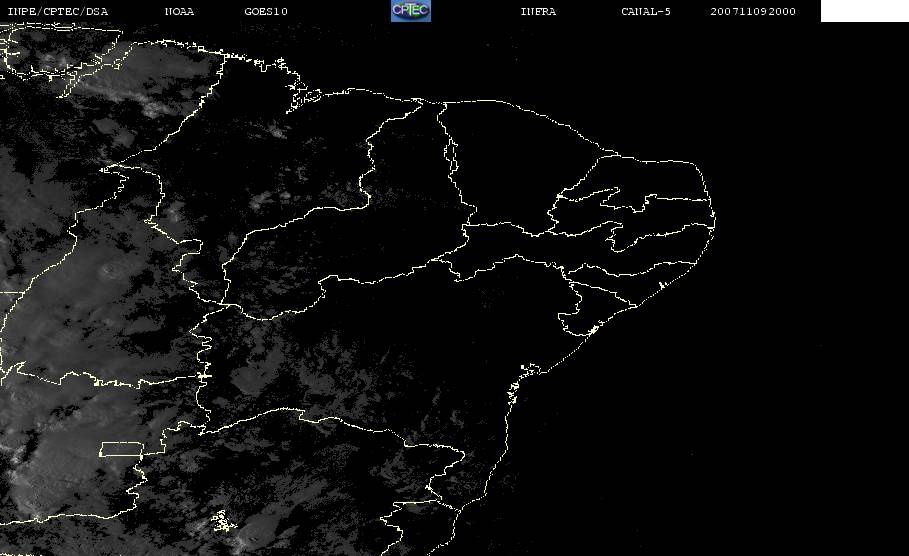
Task: Select the small Sergipe state region
Action: (x=578, y=320)
